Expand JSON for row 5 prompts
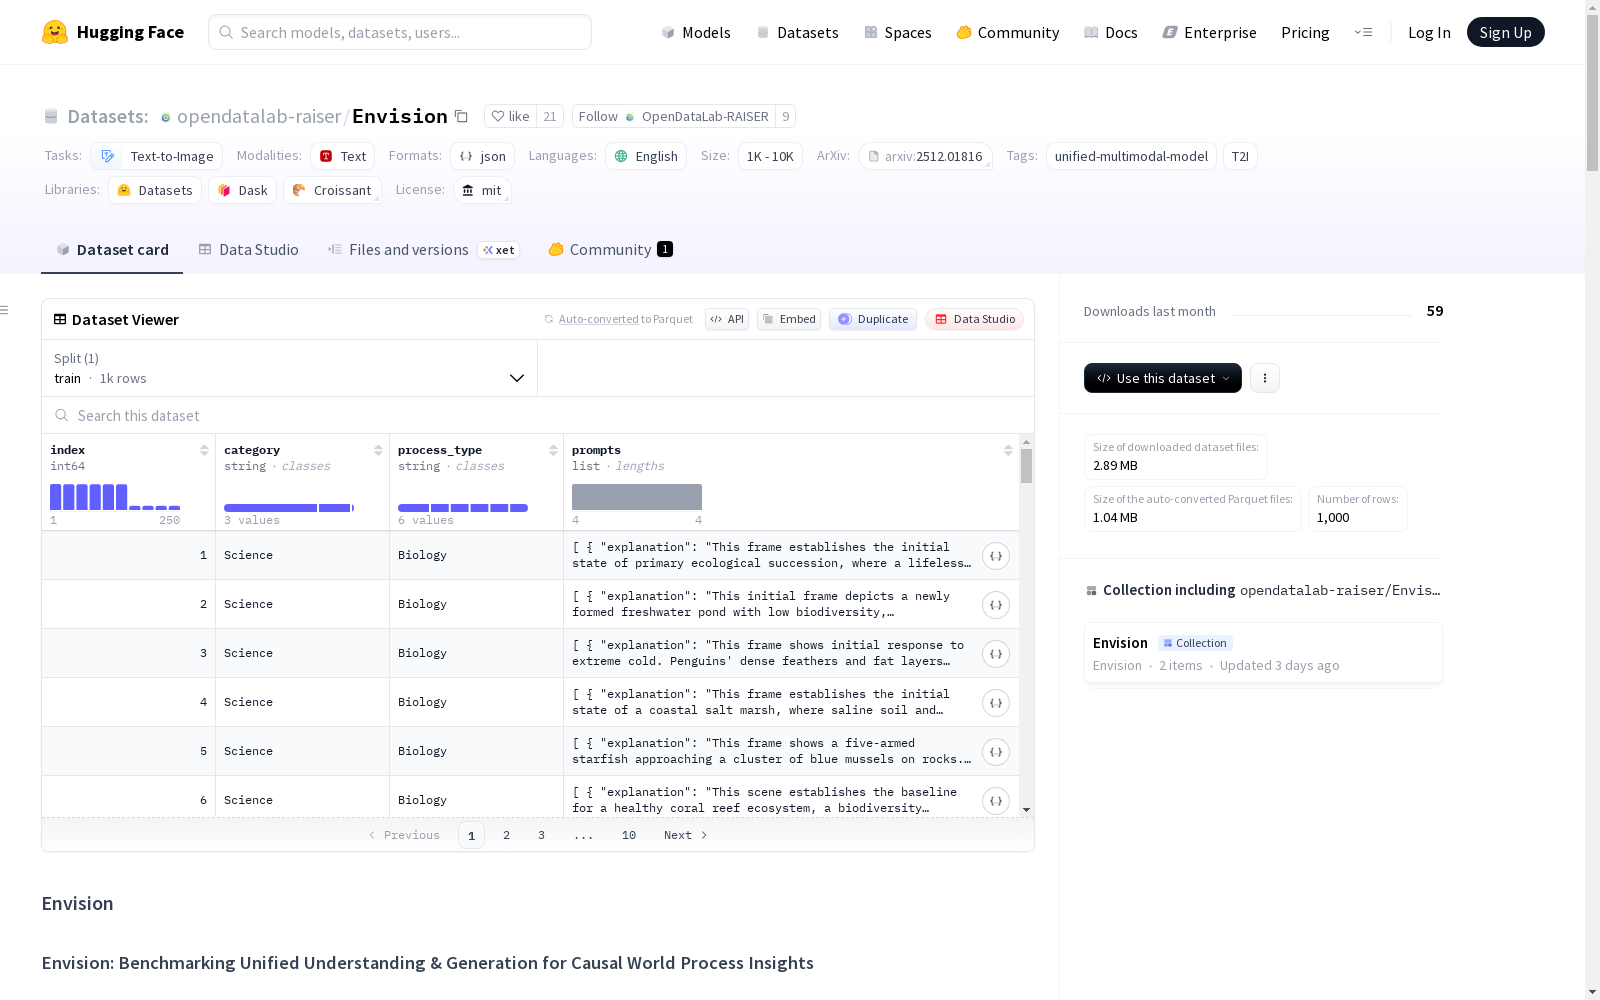This screenshot has width=1600, height=1000. (996, 752)
